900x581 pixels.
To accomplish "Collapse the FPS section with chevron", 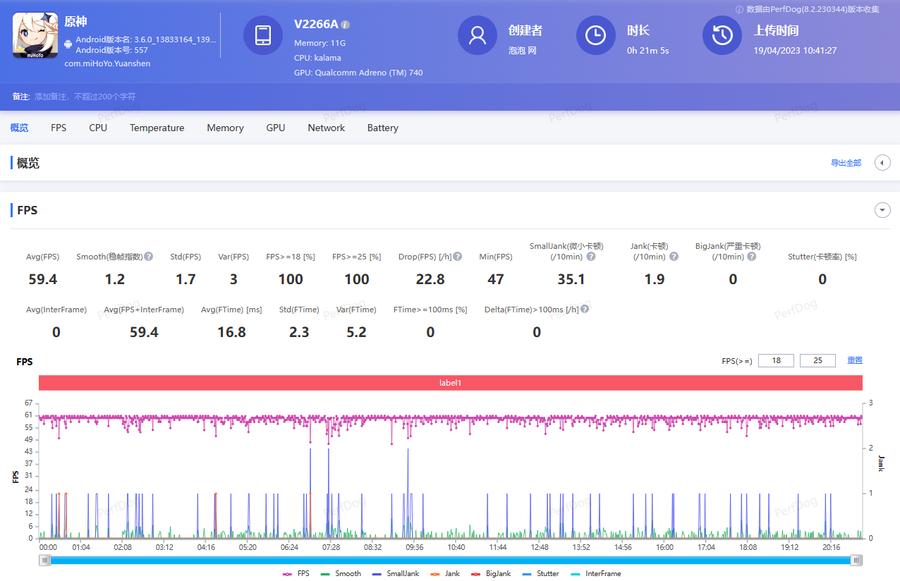I will 882,210.
